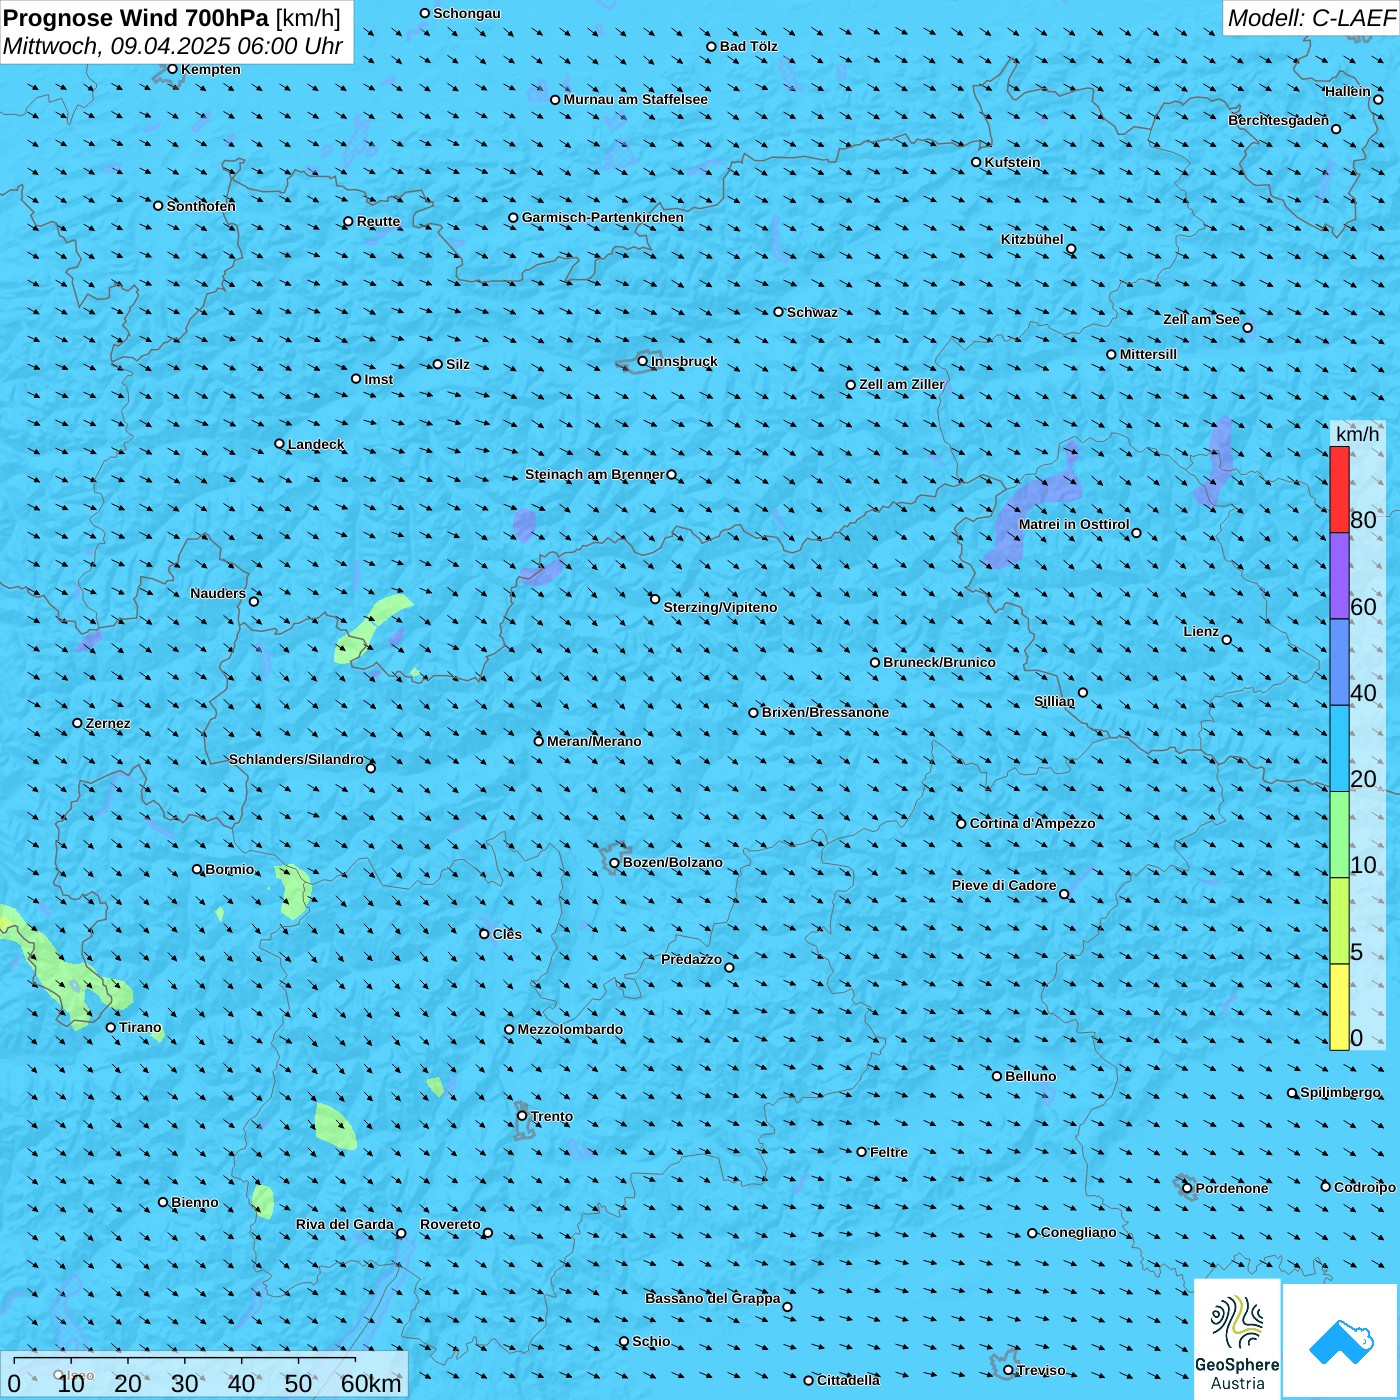Viewport: 1400px width, 1400px height.
Task: Click the Matrei in Osttirol label
Action: pos(1074,524)
